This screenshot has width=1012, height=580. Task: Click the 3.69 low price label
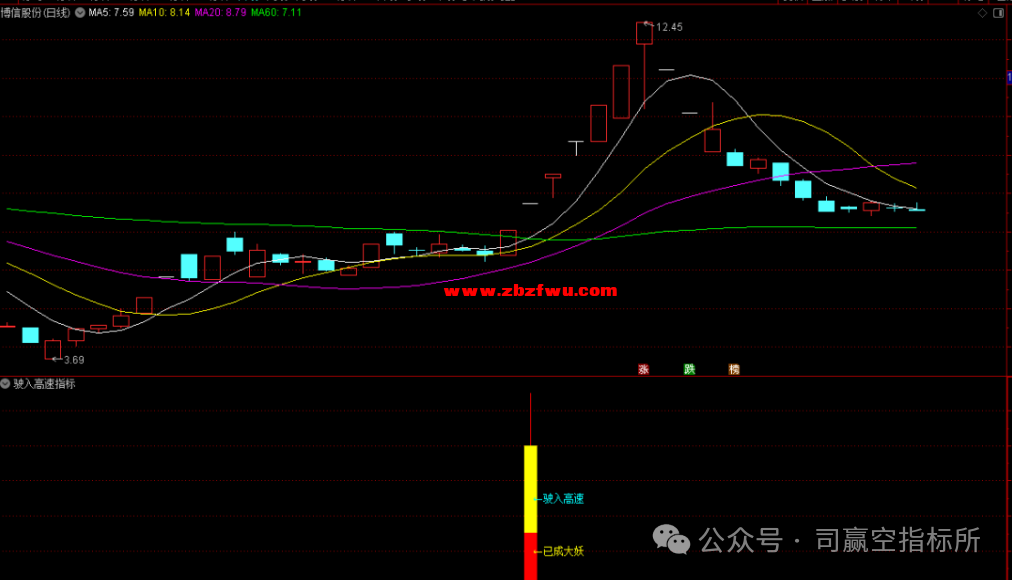(x=74, y=360)
